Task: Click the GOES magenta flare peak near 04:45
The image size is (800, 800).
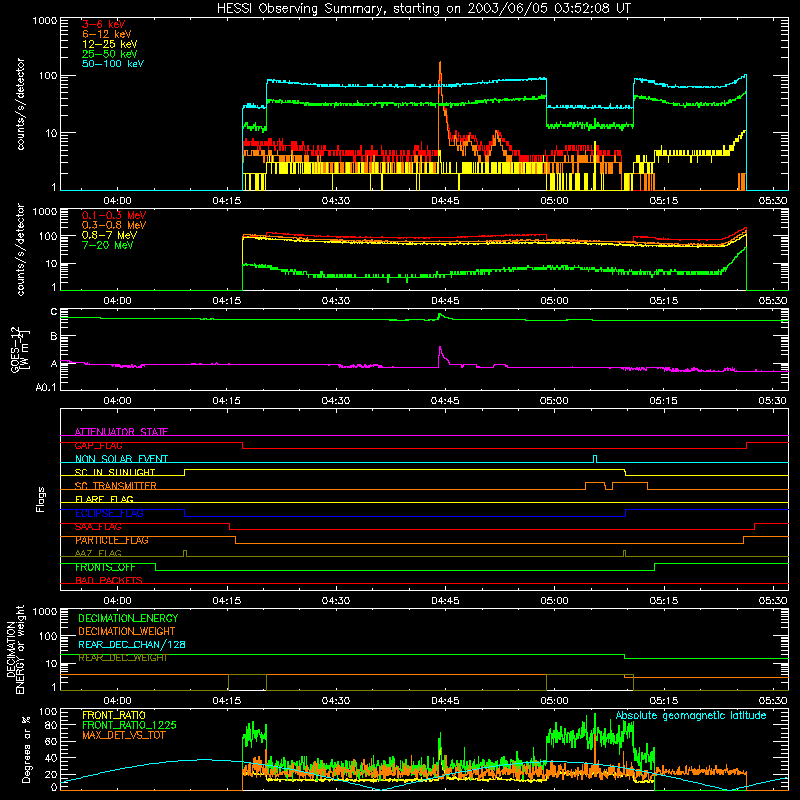Action: (440, 348)
